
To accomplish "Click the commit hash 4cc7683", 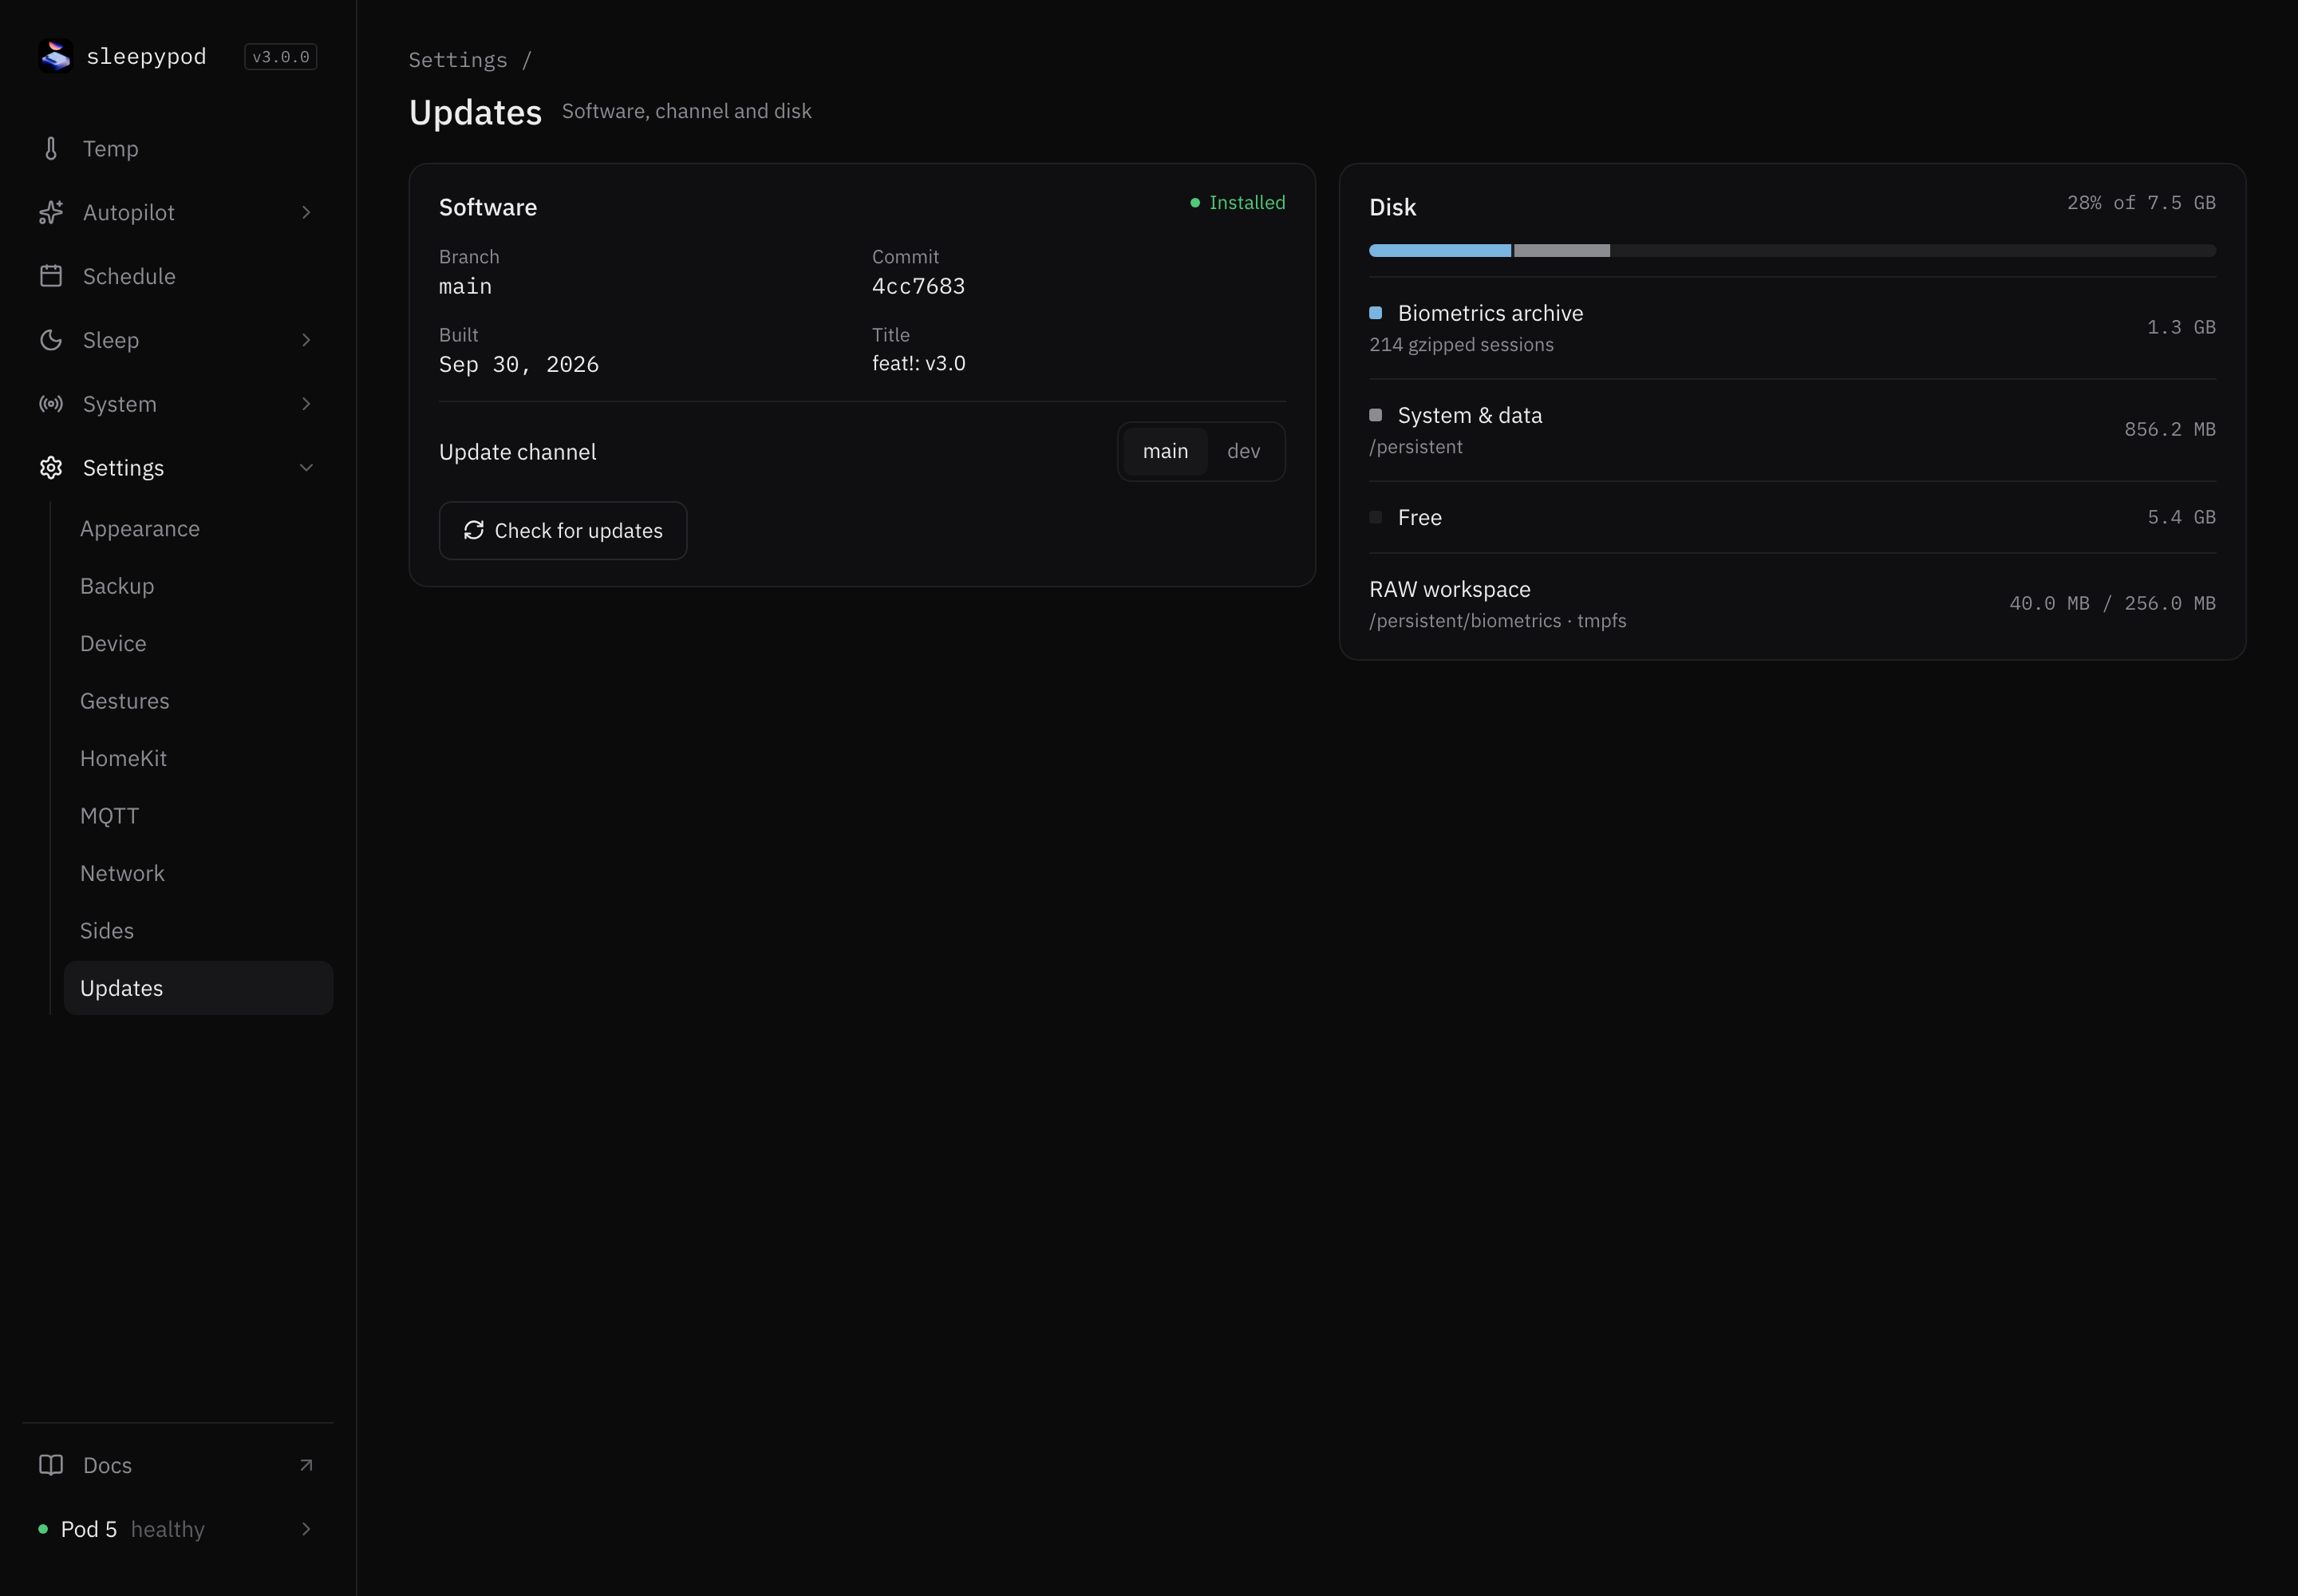I will 918,287.
